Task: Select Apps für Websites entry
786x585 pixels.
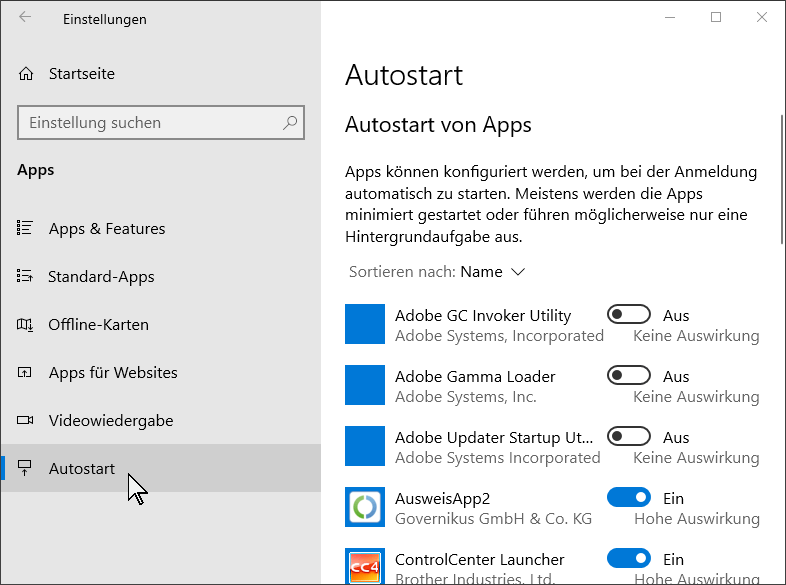Action: click(x=161, y=372)
